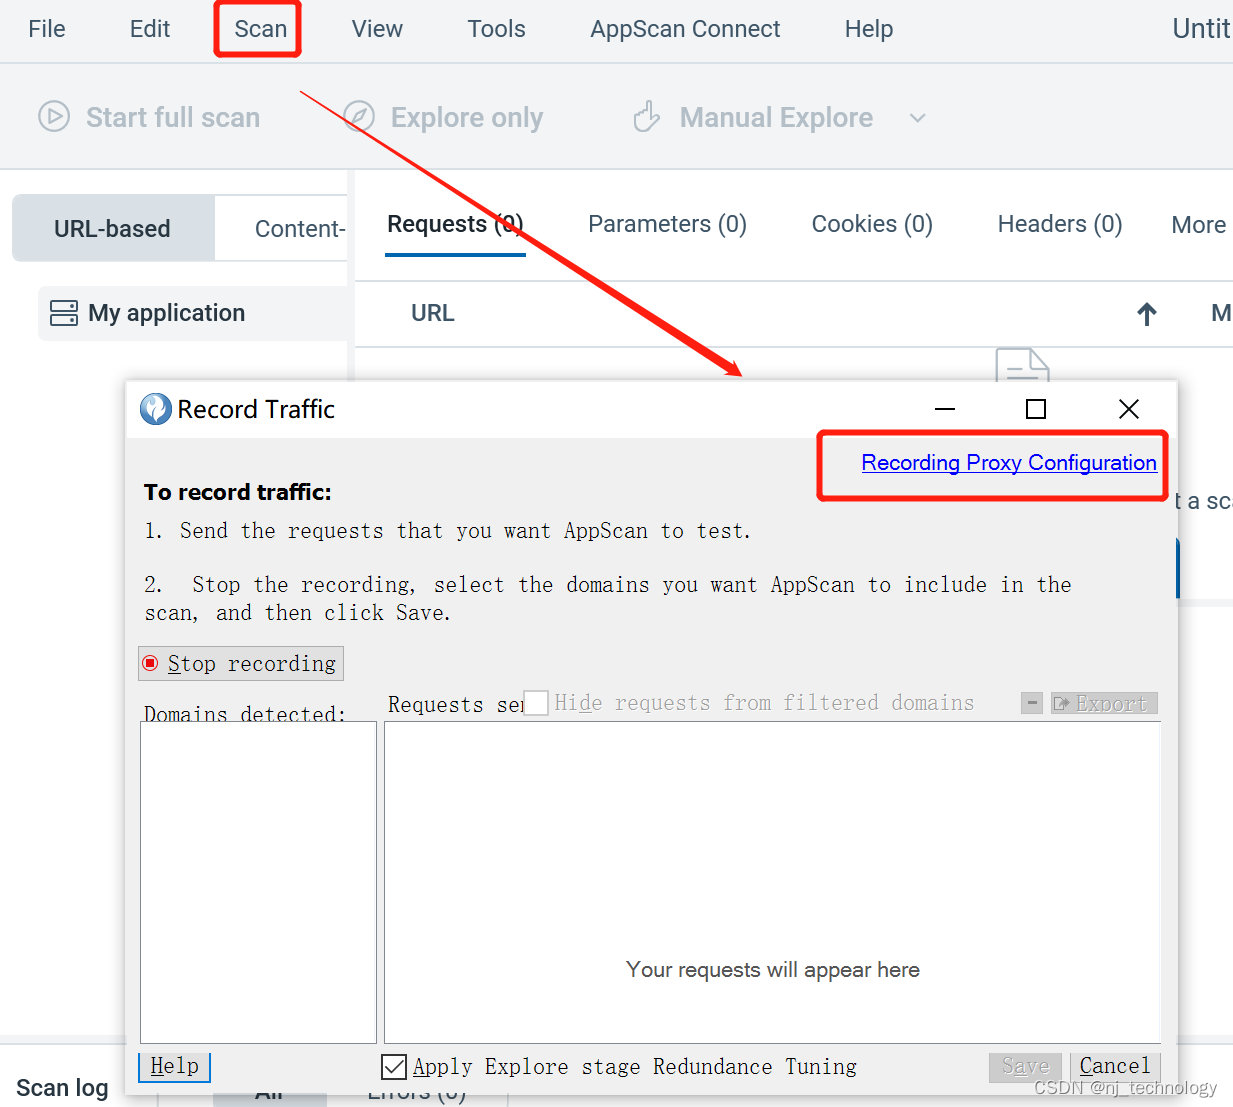The image size is (1233, 1107).
Task: Switch to the Content-based tab
Action: click(x=282, y=228)
